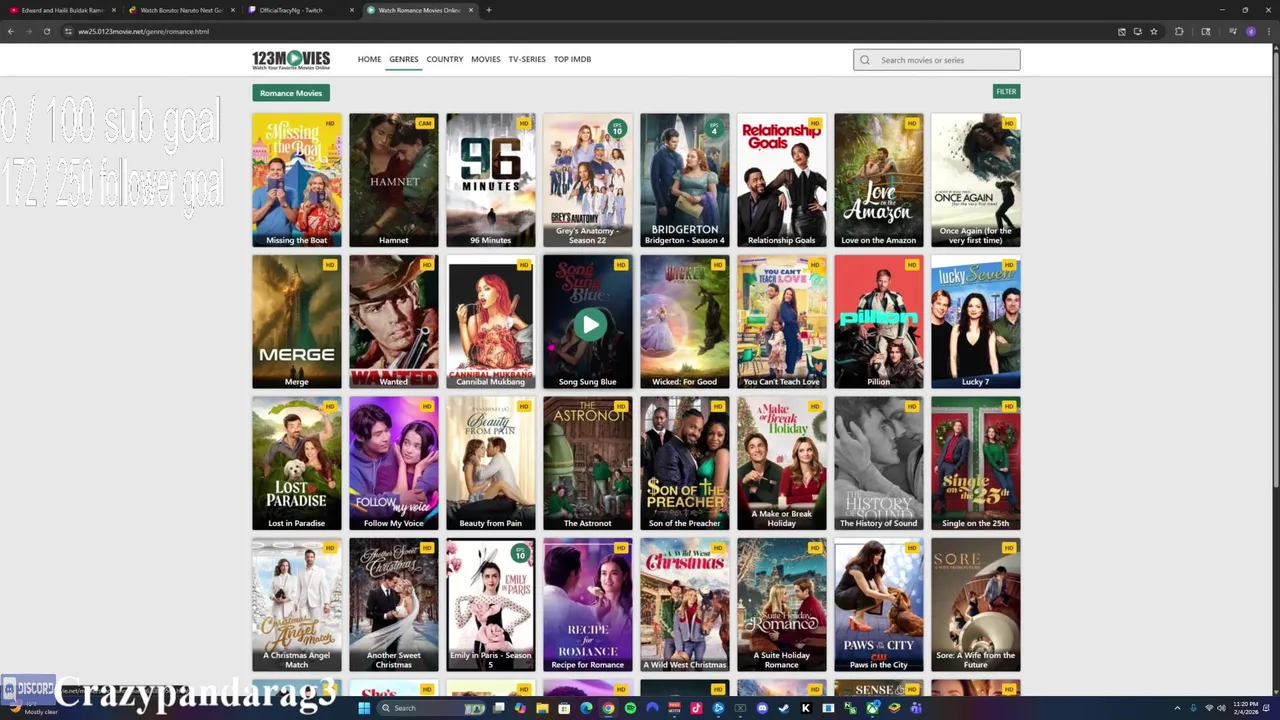
Task: Close the Watch Romance Movies Online tab
Action: 470,10
